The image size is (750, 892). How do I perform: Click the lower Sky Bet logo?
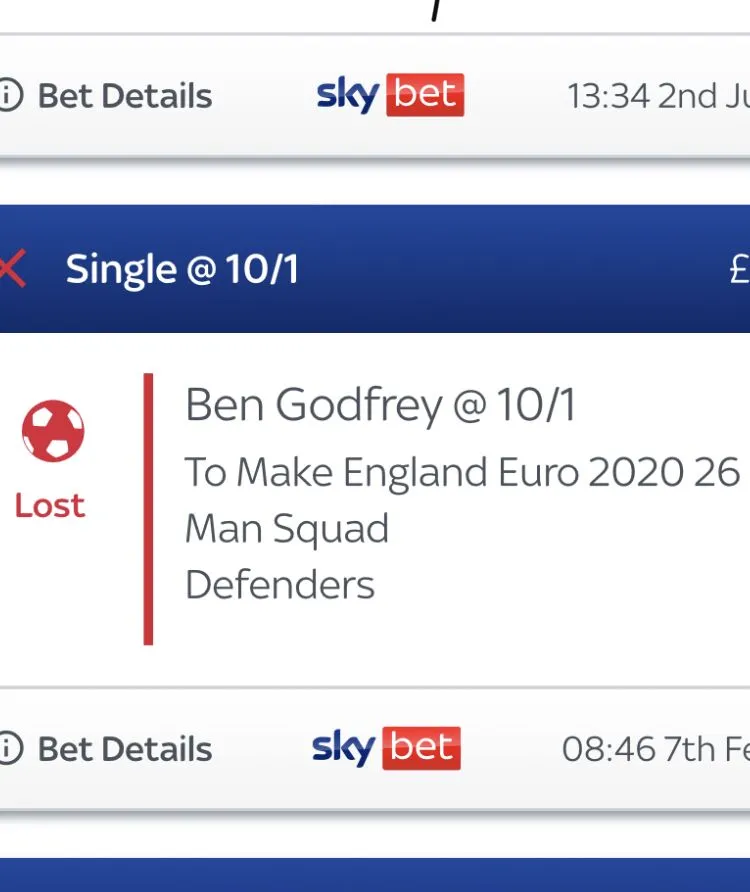pos(386,748)
